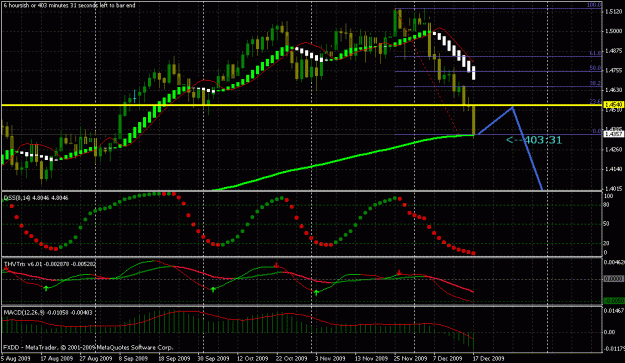Click the 0.01467 value on the MACD scale
The image size is (625, 363).
point(614,310)
